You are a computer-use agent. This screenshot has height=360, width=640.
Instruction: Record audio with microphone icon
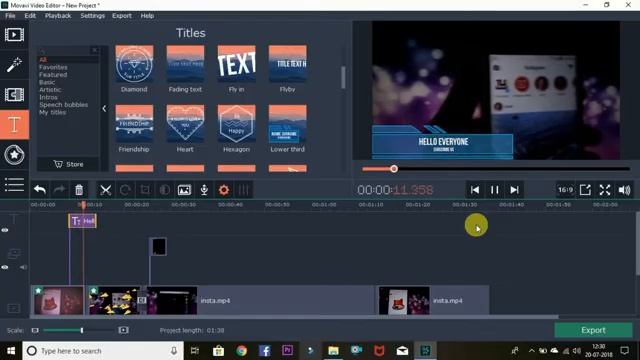204,190
